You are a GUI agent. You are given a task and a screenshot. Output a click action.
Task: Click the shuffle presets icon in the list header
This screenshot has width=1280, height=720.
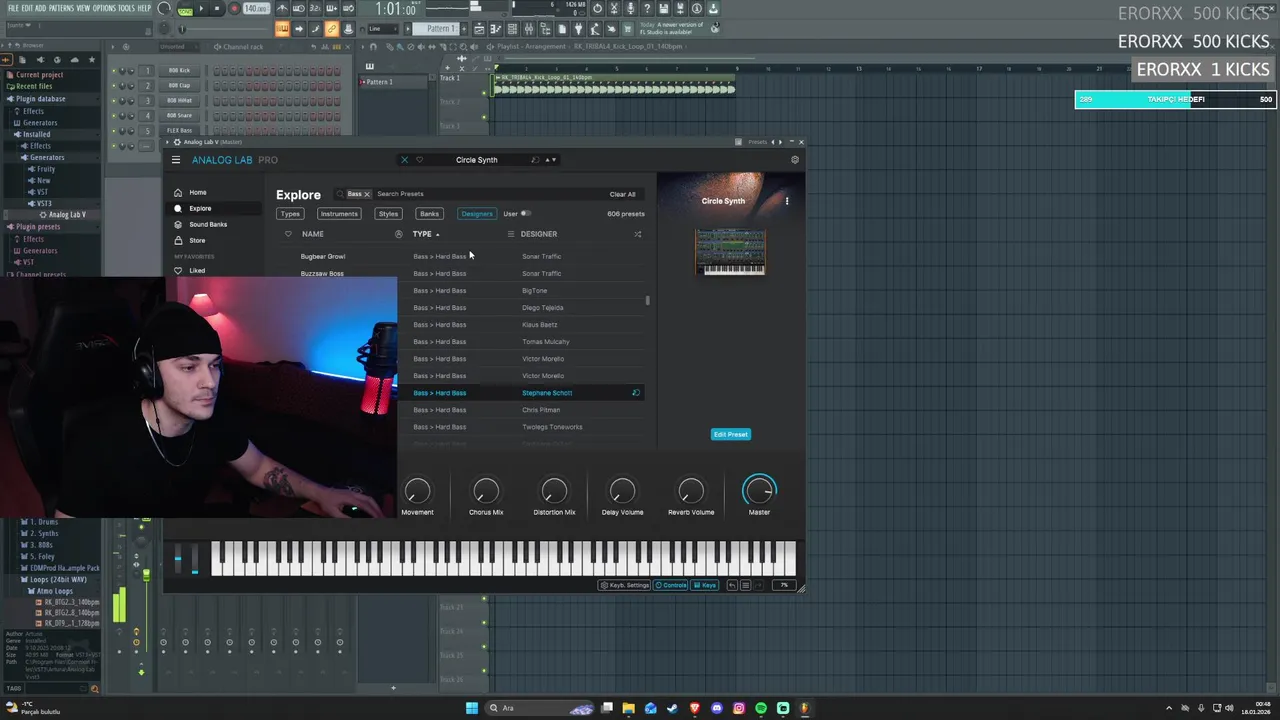tap(637, 234)
